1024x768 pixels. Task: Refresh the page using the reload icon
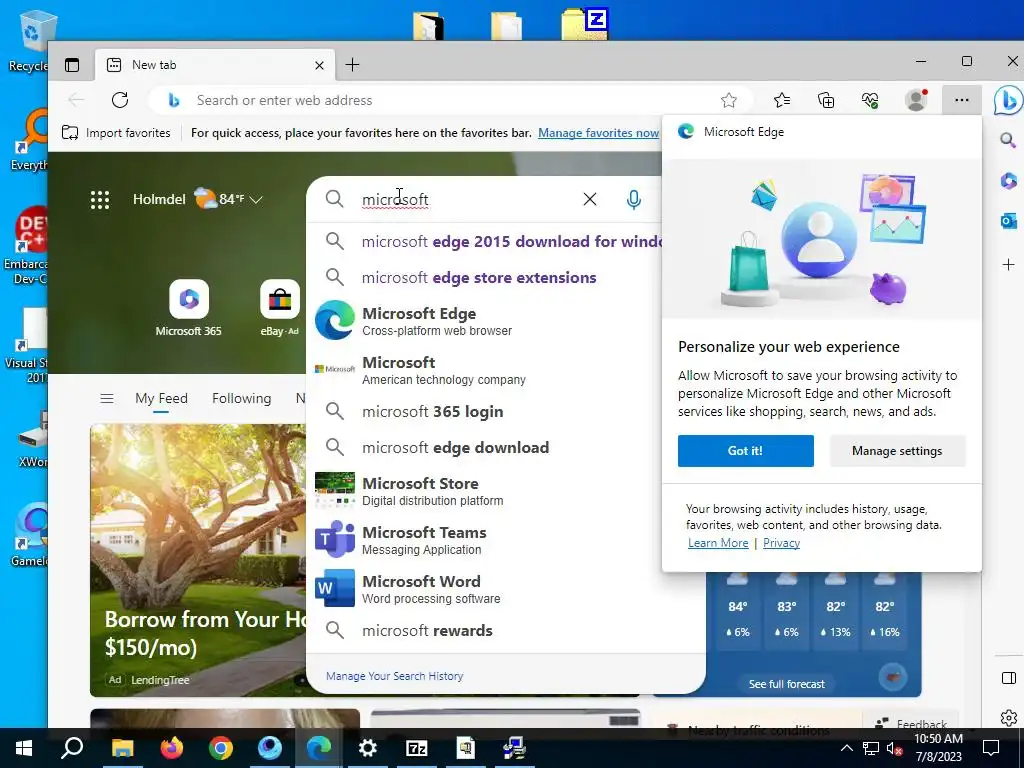[x=120, y=100]
